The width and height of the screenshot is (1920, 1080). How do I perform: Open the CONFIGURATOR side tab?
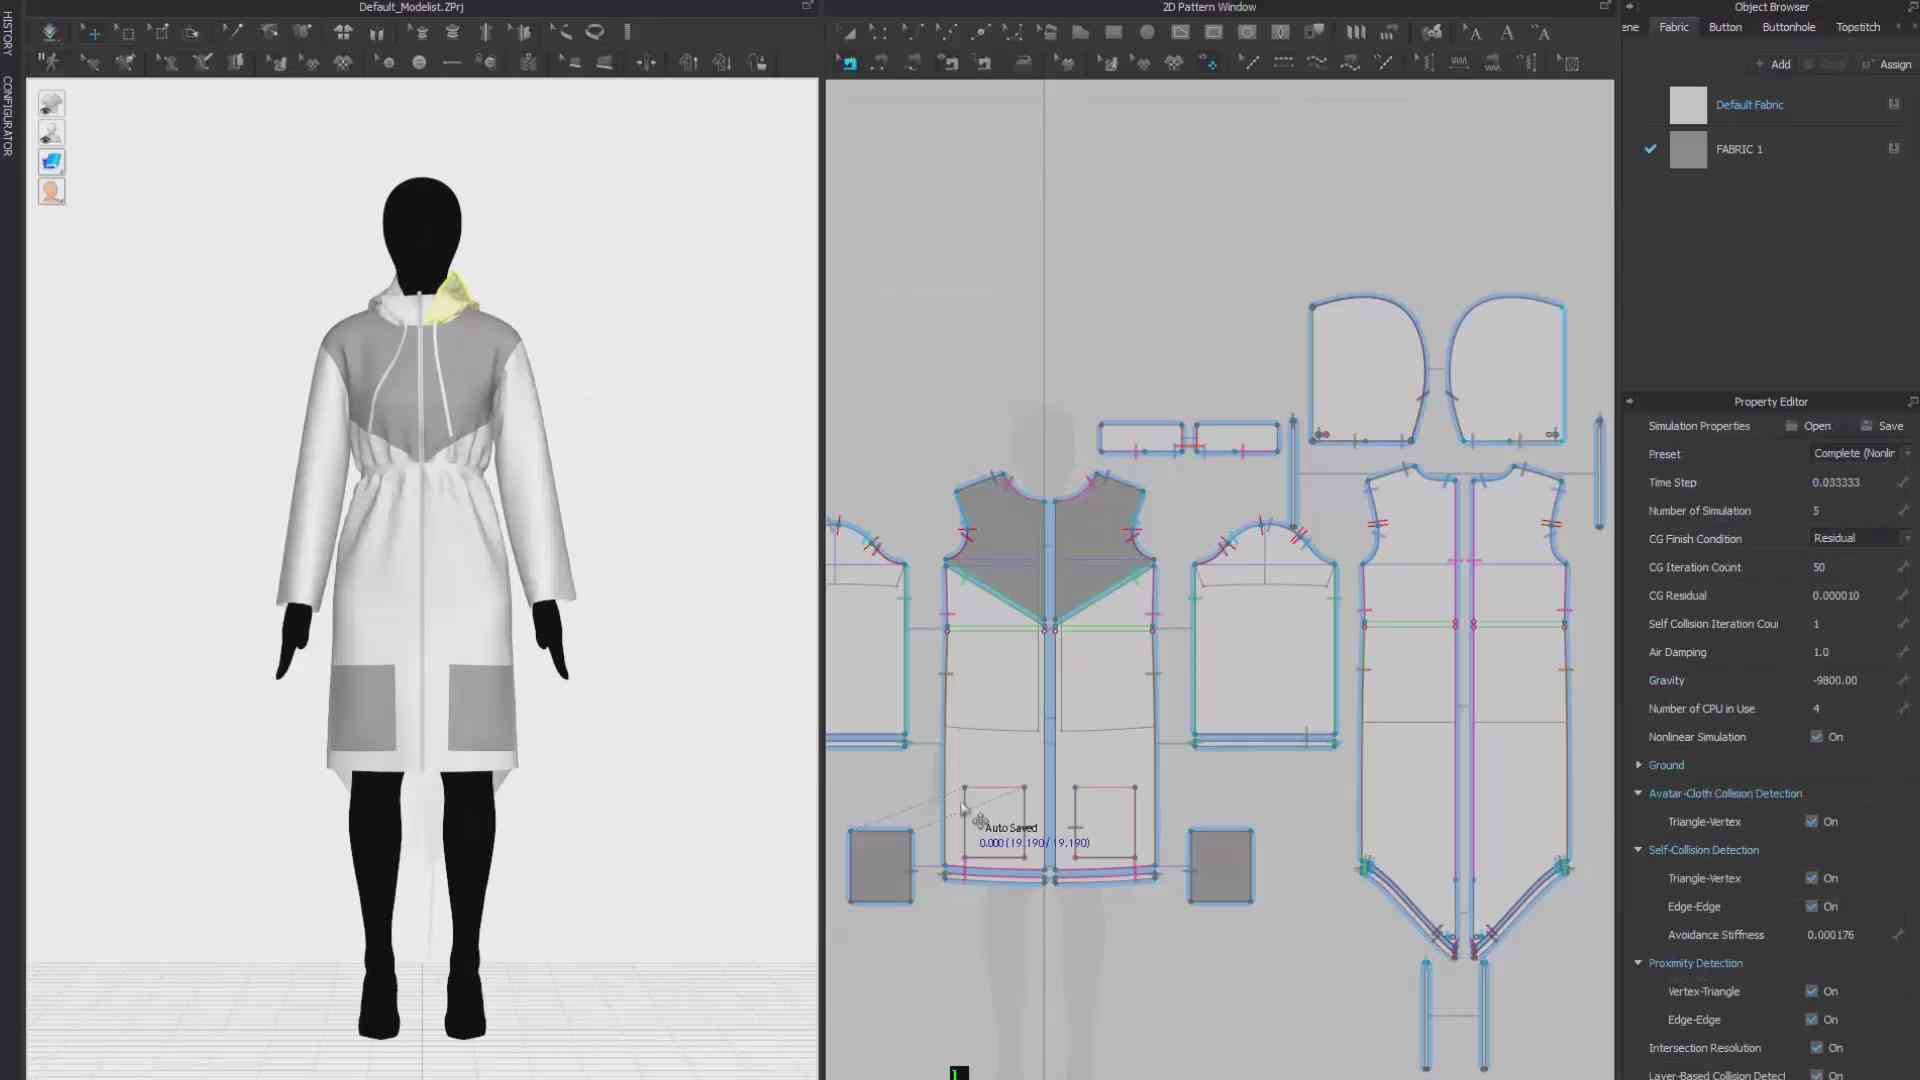coord(7,116)
